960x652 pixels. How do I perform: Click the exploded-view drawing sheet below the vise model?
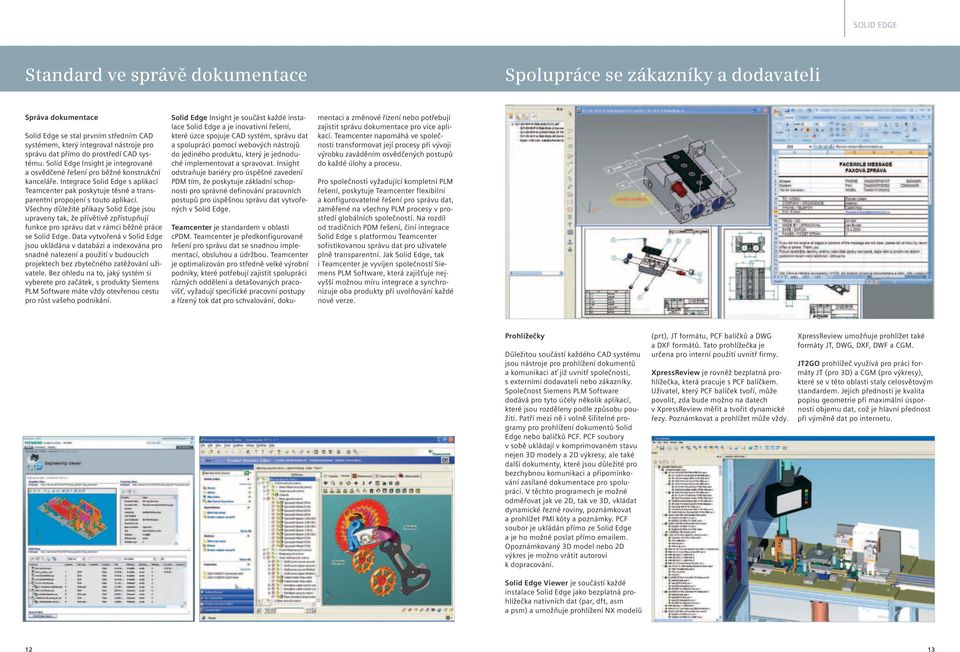point(648,272)
